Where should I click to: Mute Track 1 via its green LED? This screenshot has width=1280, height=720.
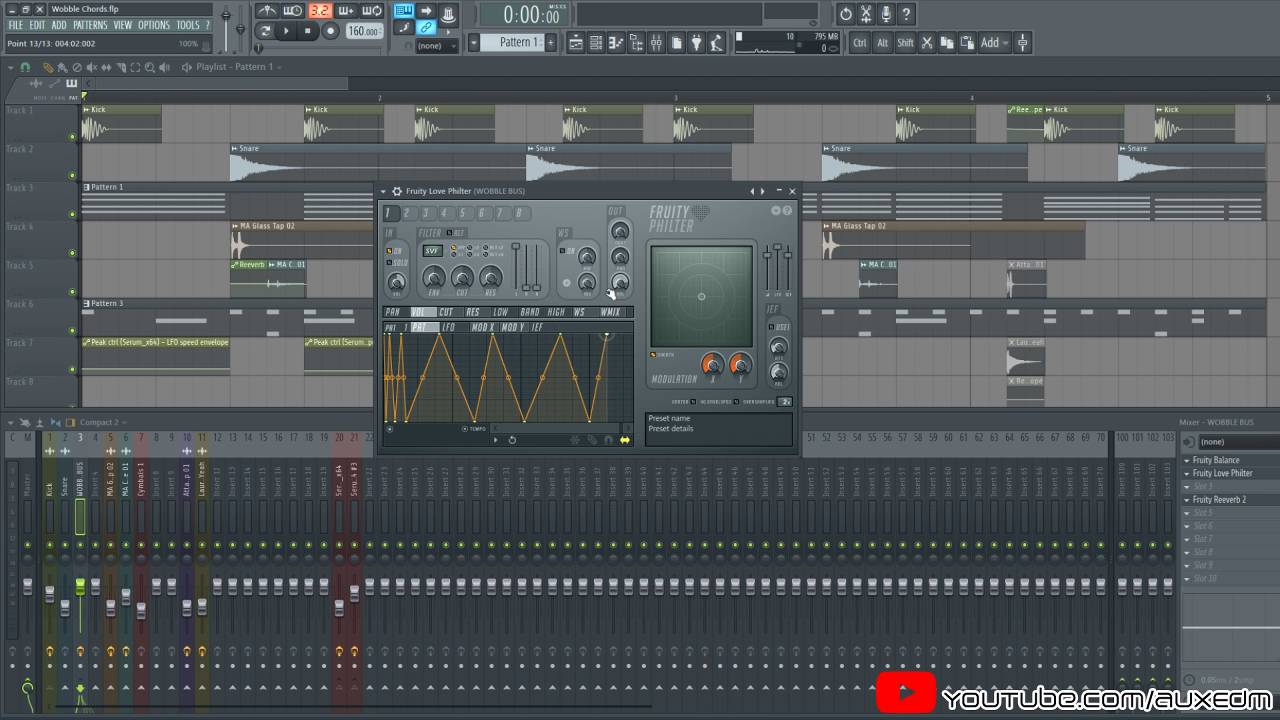(72, 136)
